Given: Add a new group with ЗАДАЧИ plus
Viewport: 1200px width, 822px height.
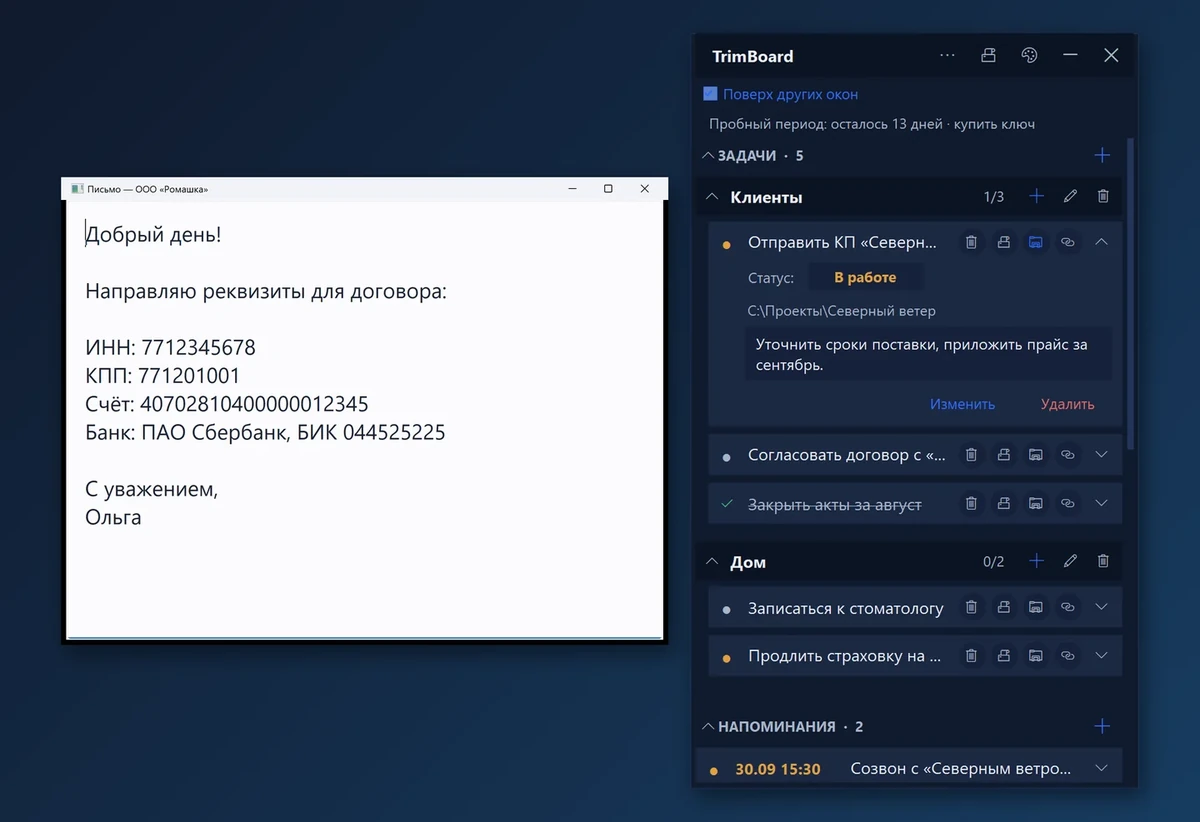Looking at the screenshot, I should tap(1102, 155).
